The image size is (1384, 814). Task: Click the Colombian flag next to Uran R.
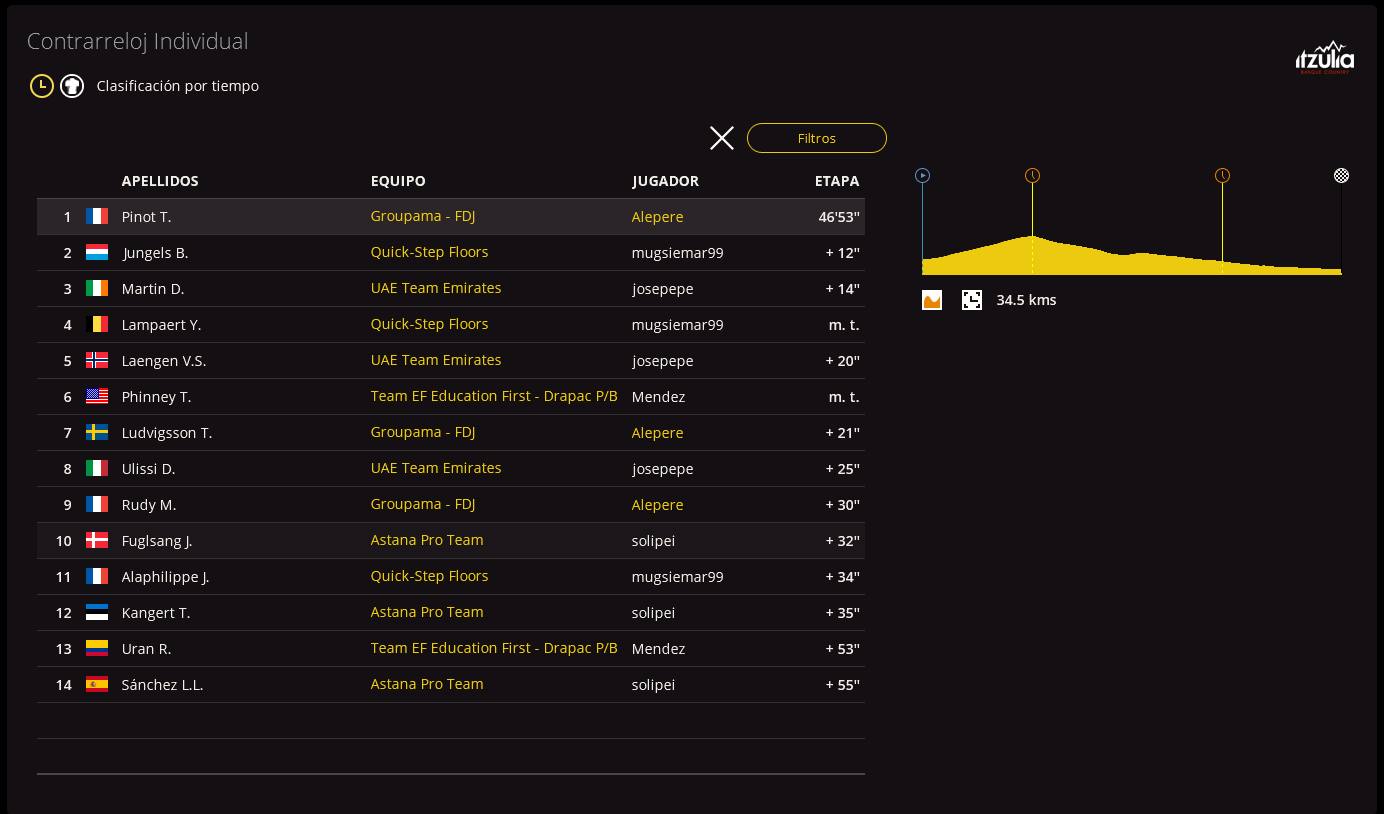coord(97,648)
